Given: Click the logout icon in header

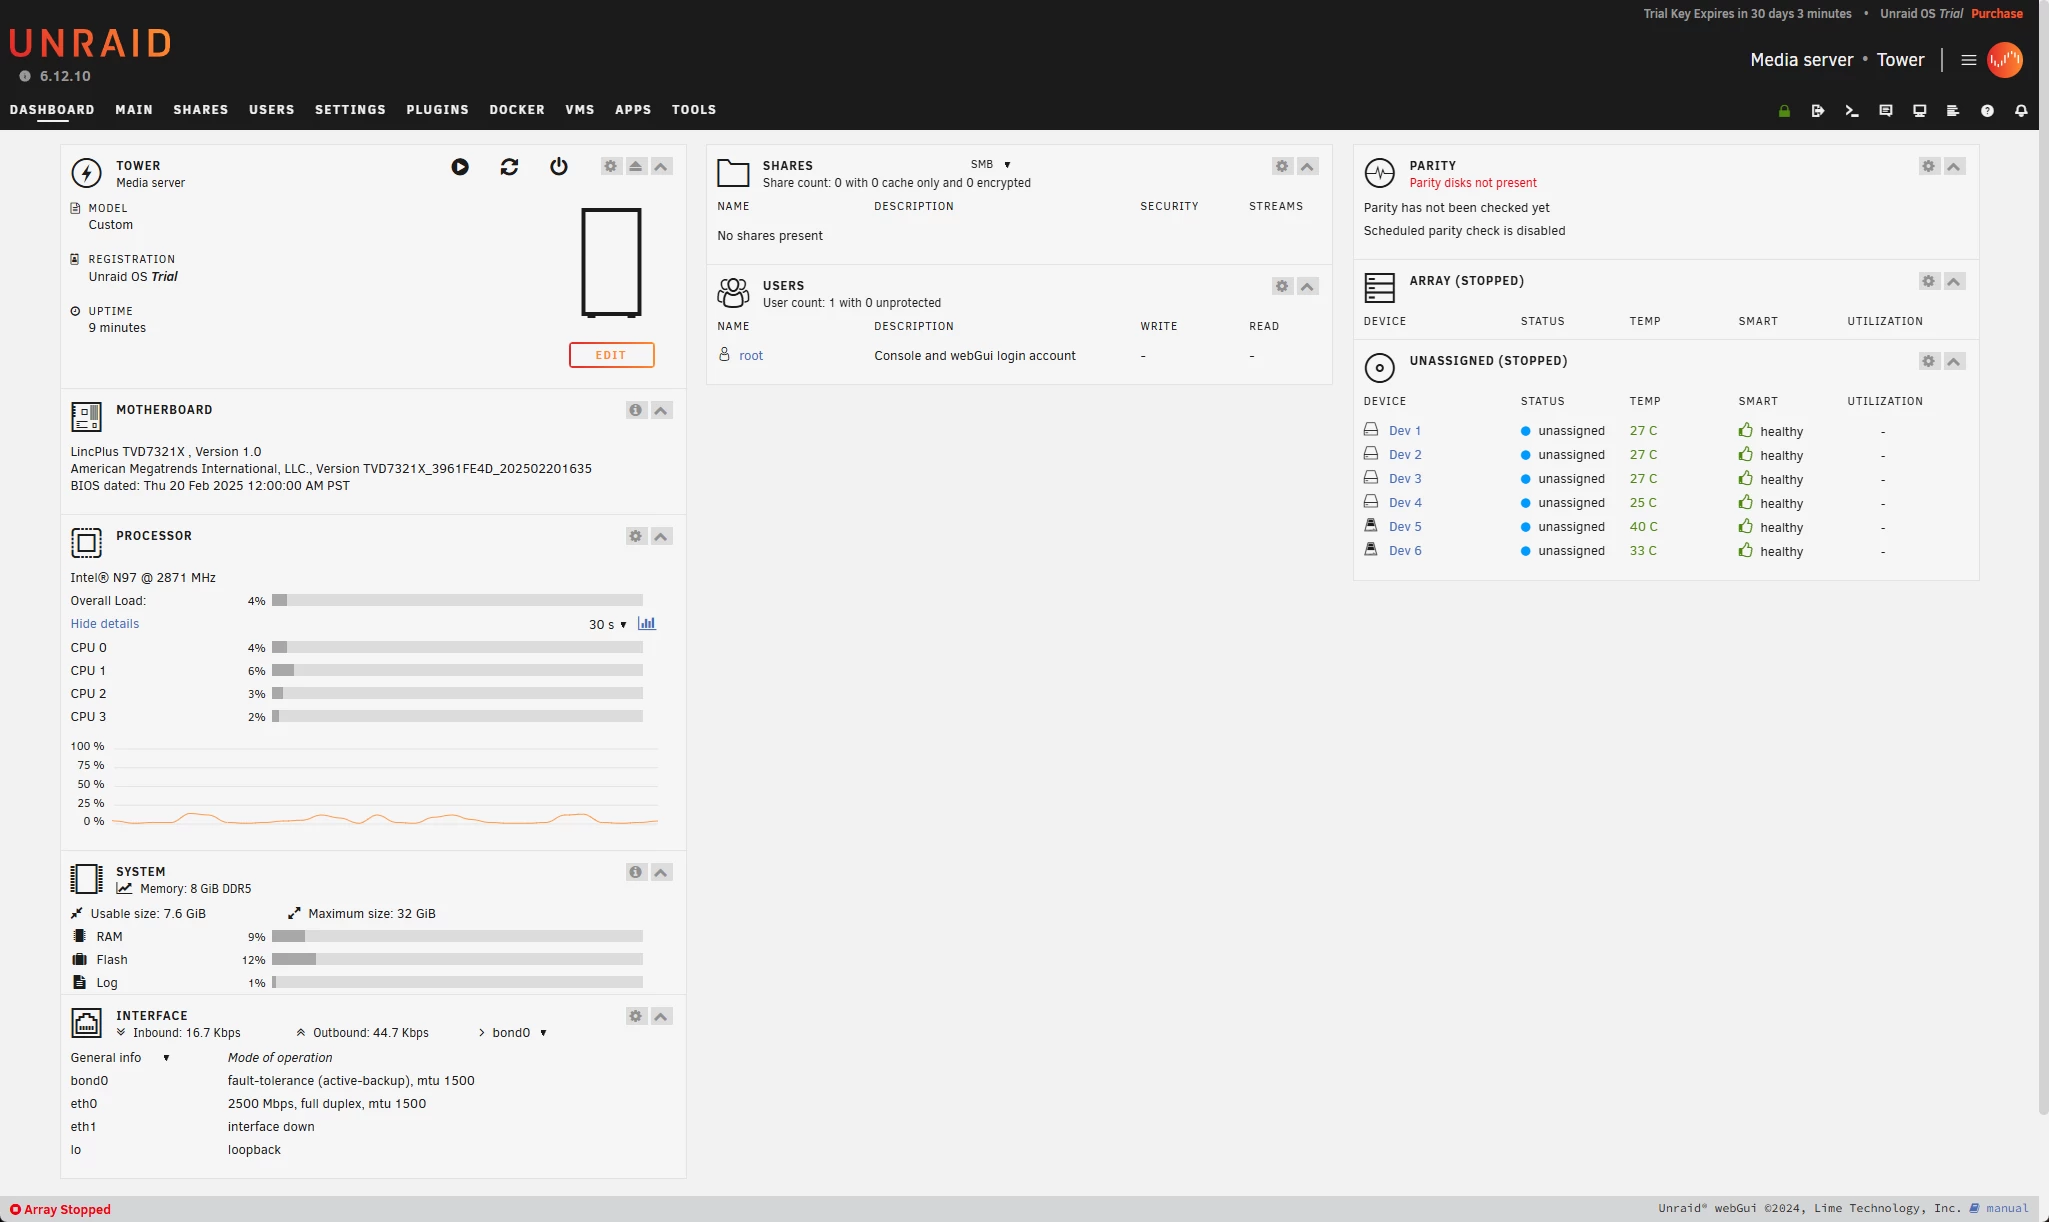Looking at the screenshot, I should pos(1818,111).
